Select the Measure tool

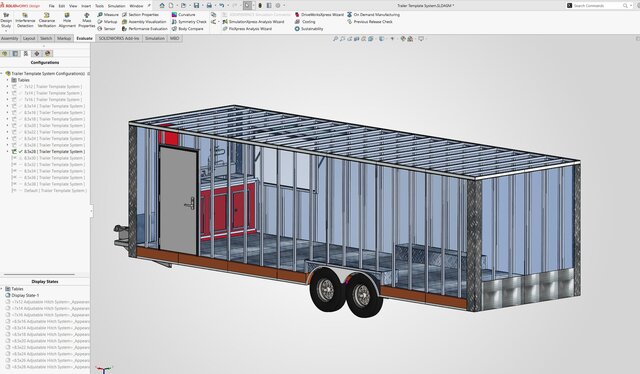click(x=108, y=14)
